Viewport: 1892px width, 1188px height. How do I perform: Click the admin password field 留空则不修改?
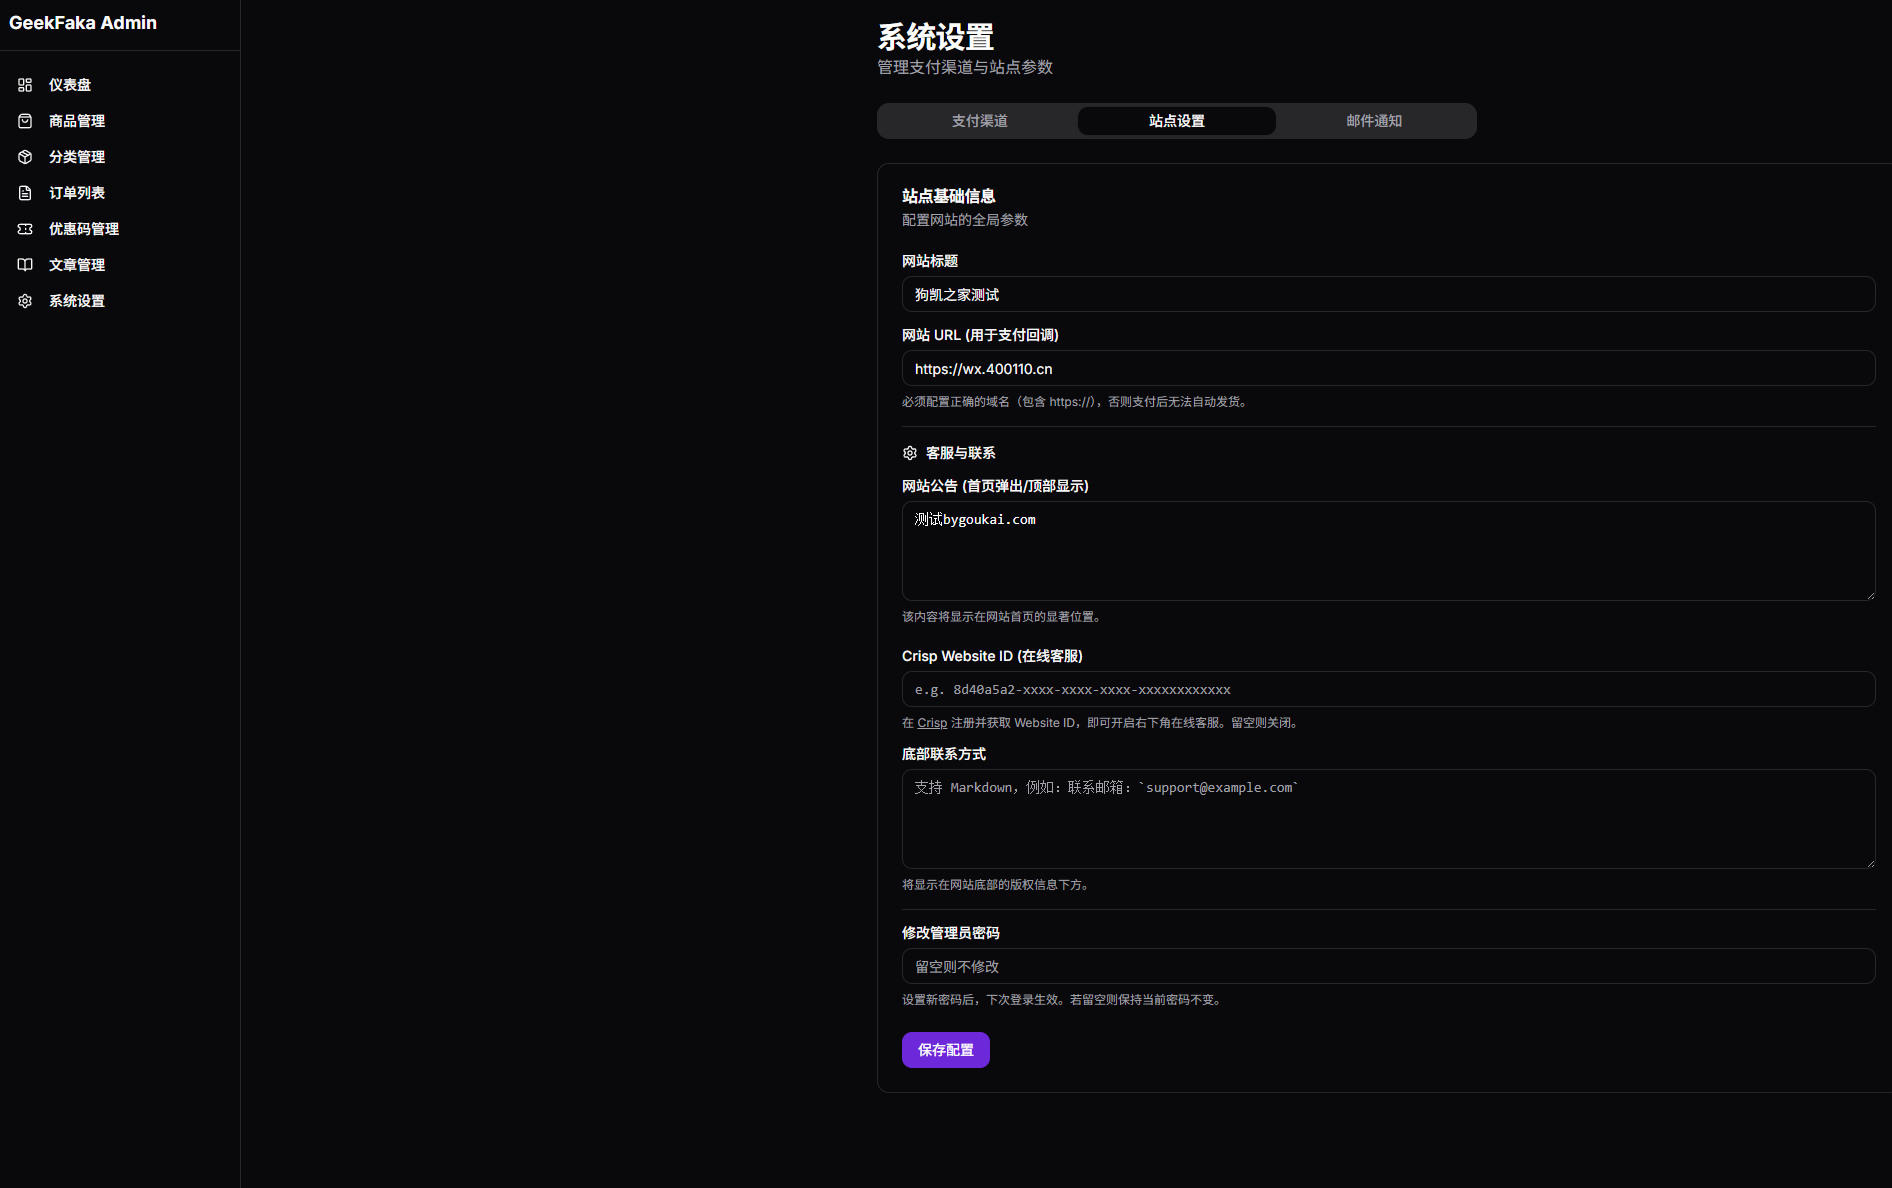1388,966
